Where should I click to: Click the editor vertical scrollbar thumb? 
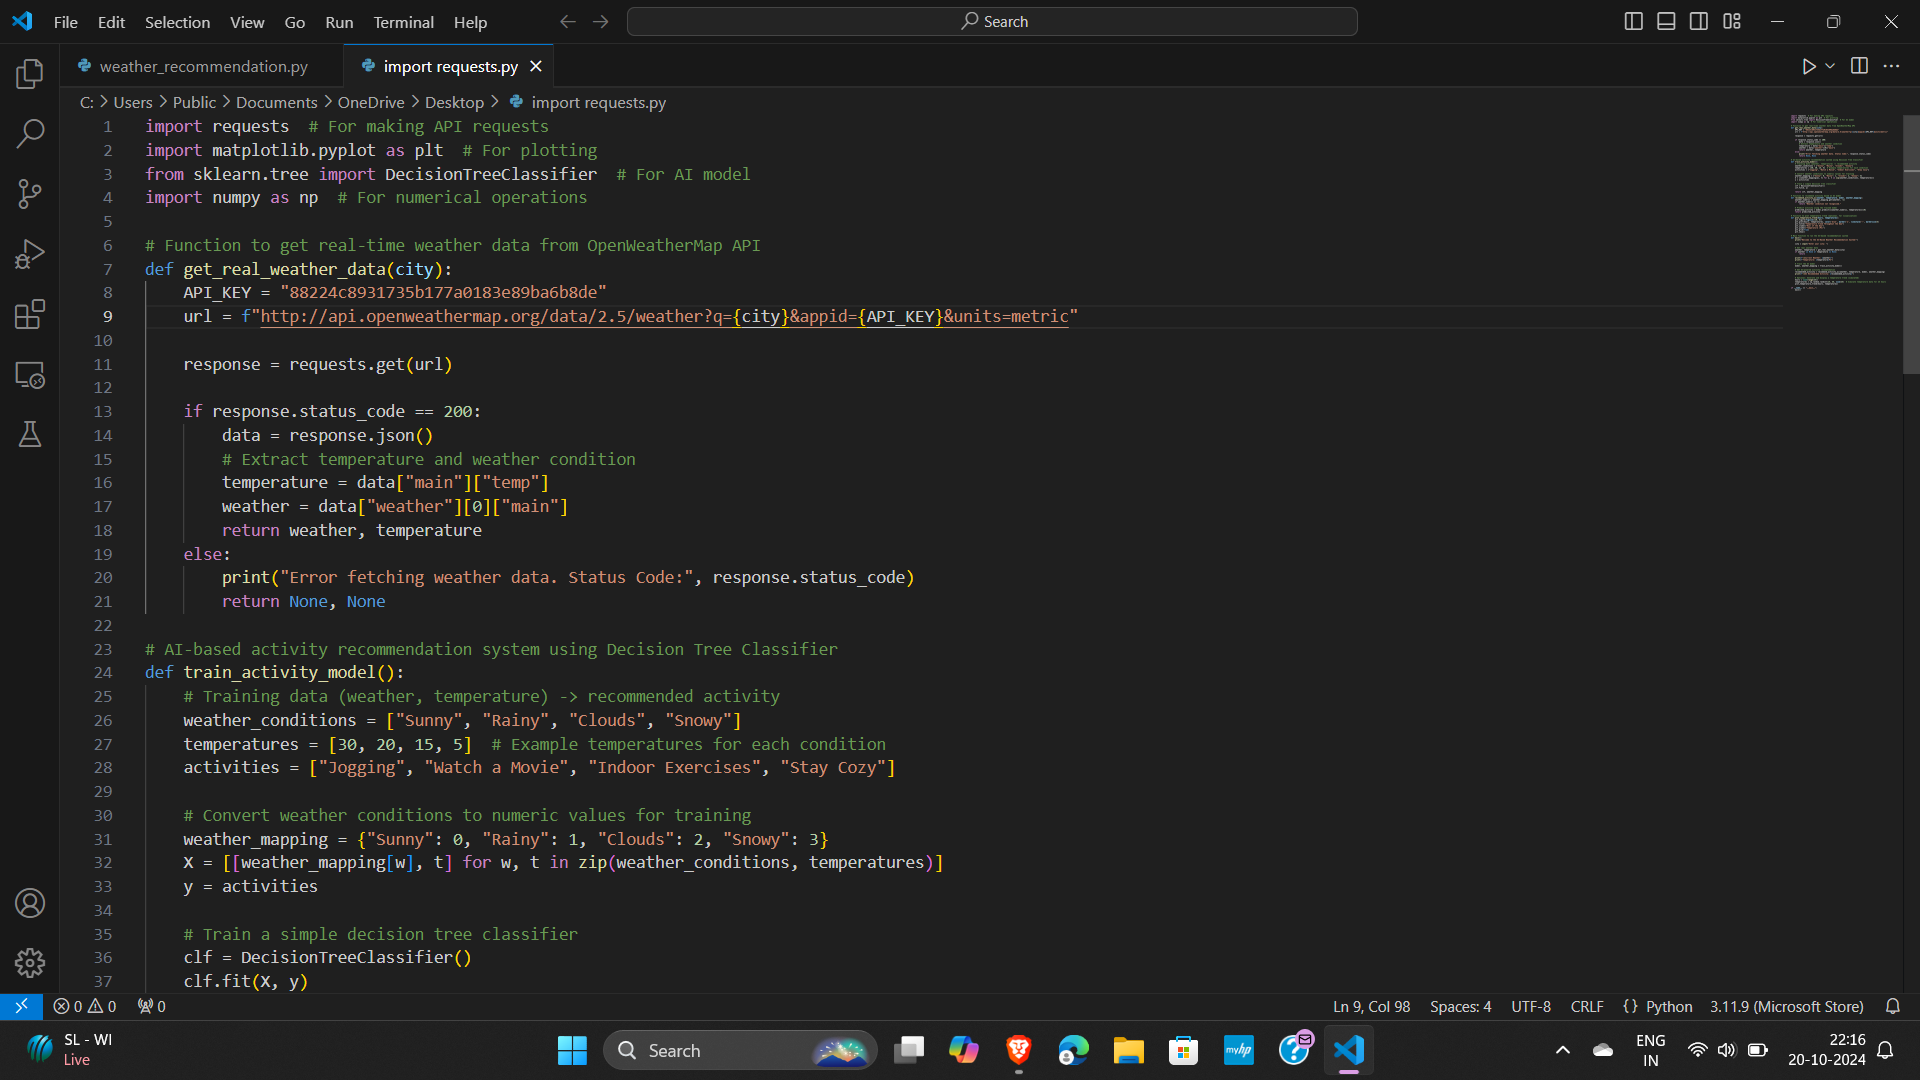(1911, 245)
